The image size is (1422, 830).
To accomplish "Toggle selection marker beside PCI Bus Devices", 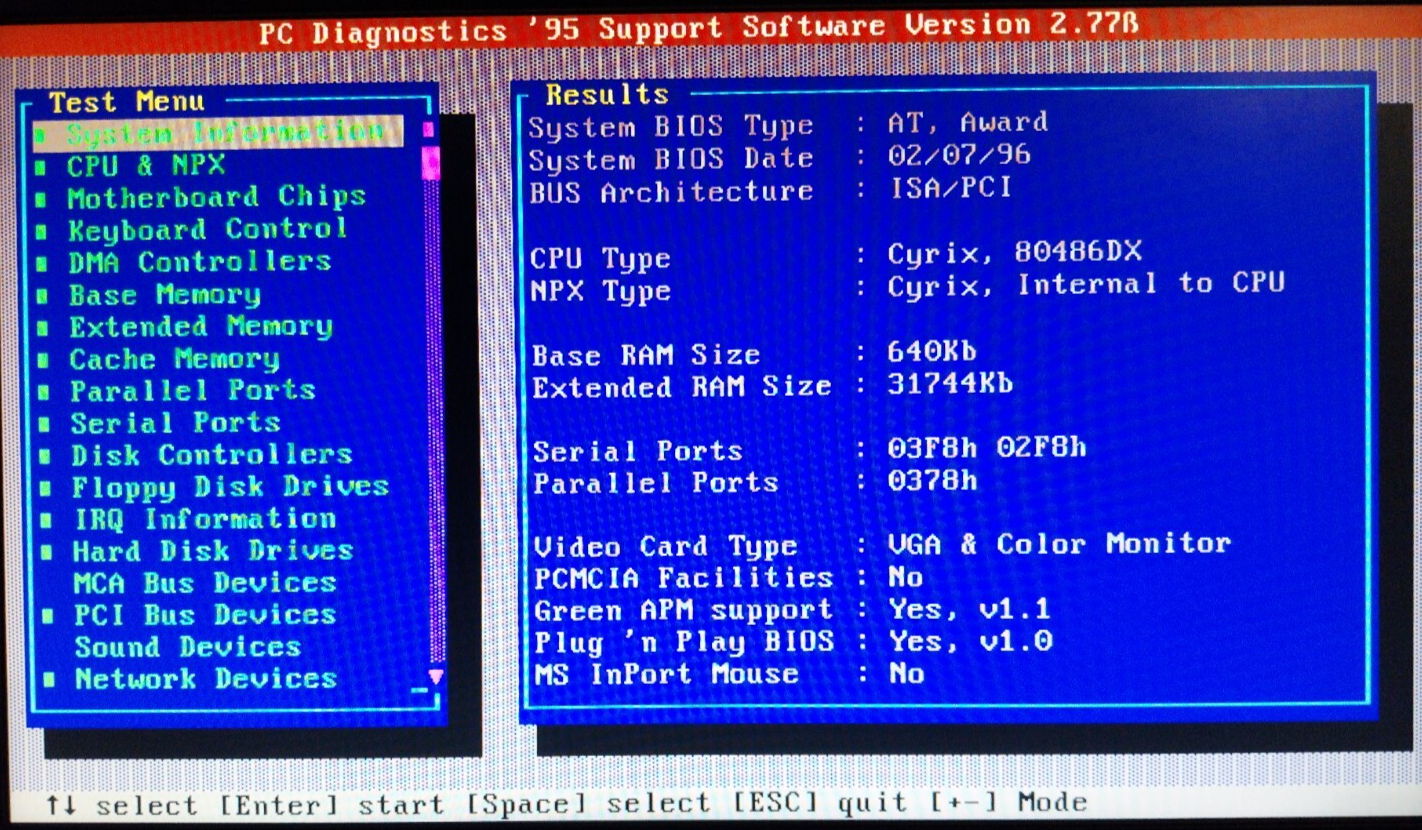I will [47, 617].
